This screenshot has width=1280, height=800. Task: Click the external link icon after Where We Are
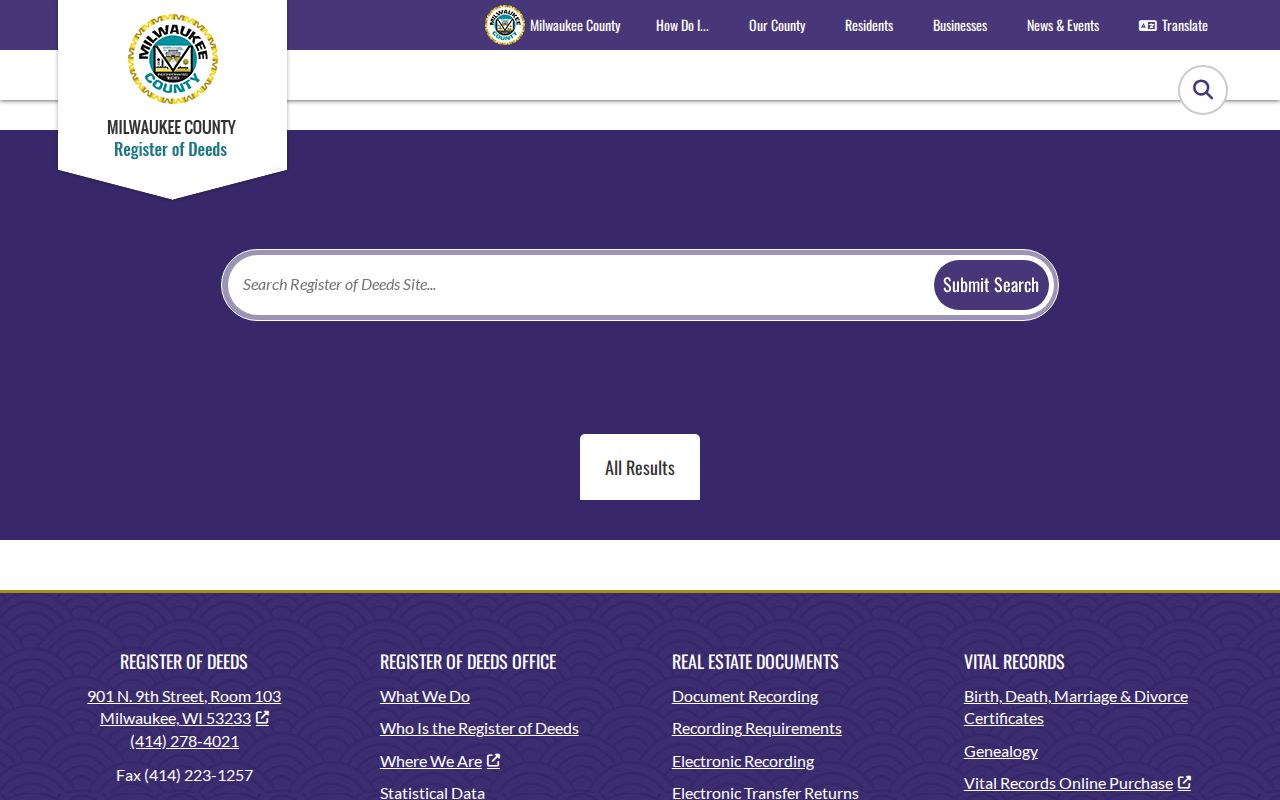tap(493, 761)
